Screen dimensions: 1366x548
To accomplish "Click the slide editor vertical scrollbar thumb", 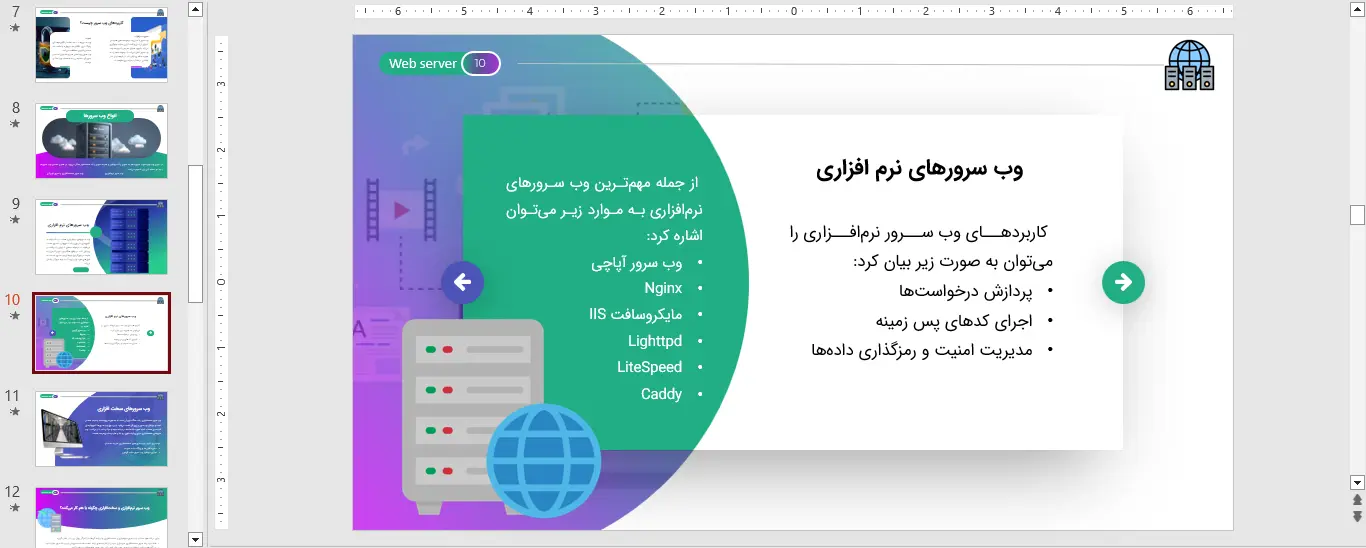I will [x=1357, y=214].
